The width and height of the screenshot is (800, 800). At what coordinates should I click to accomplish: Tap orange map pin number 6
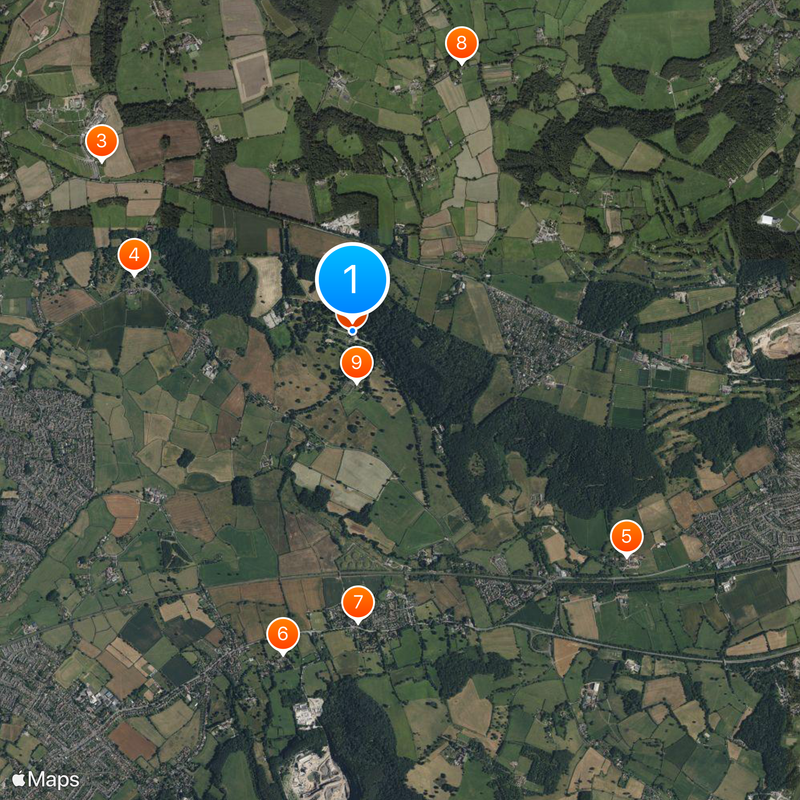pos(283,635)
